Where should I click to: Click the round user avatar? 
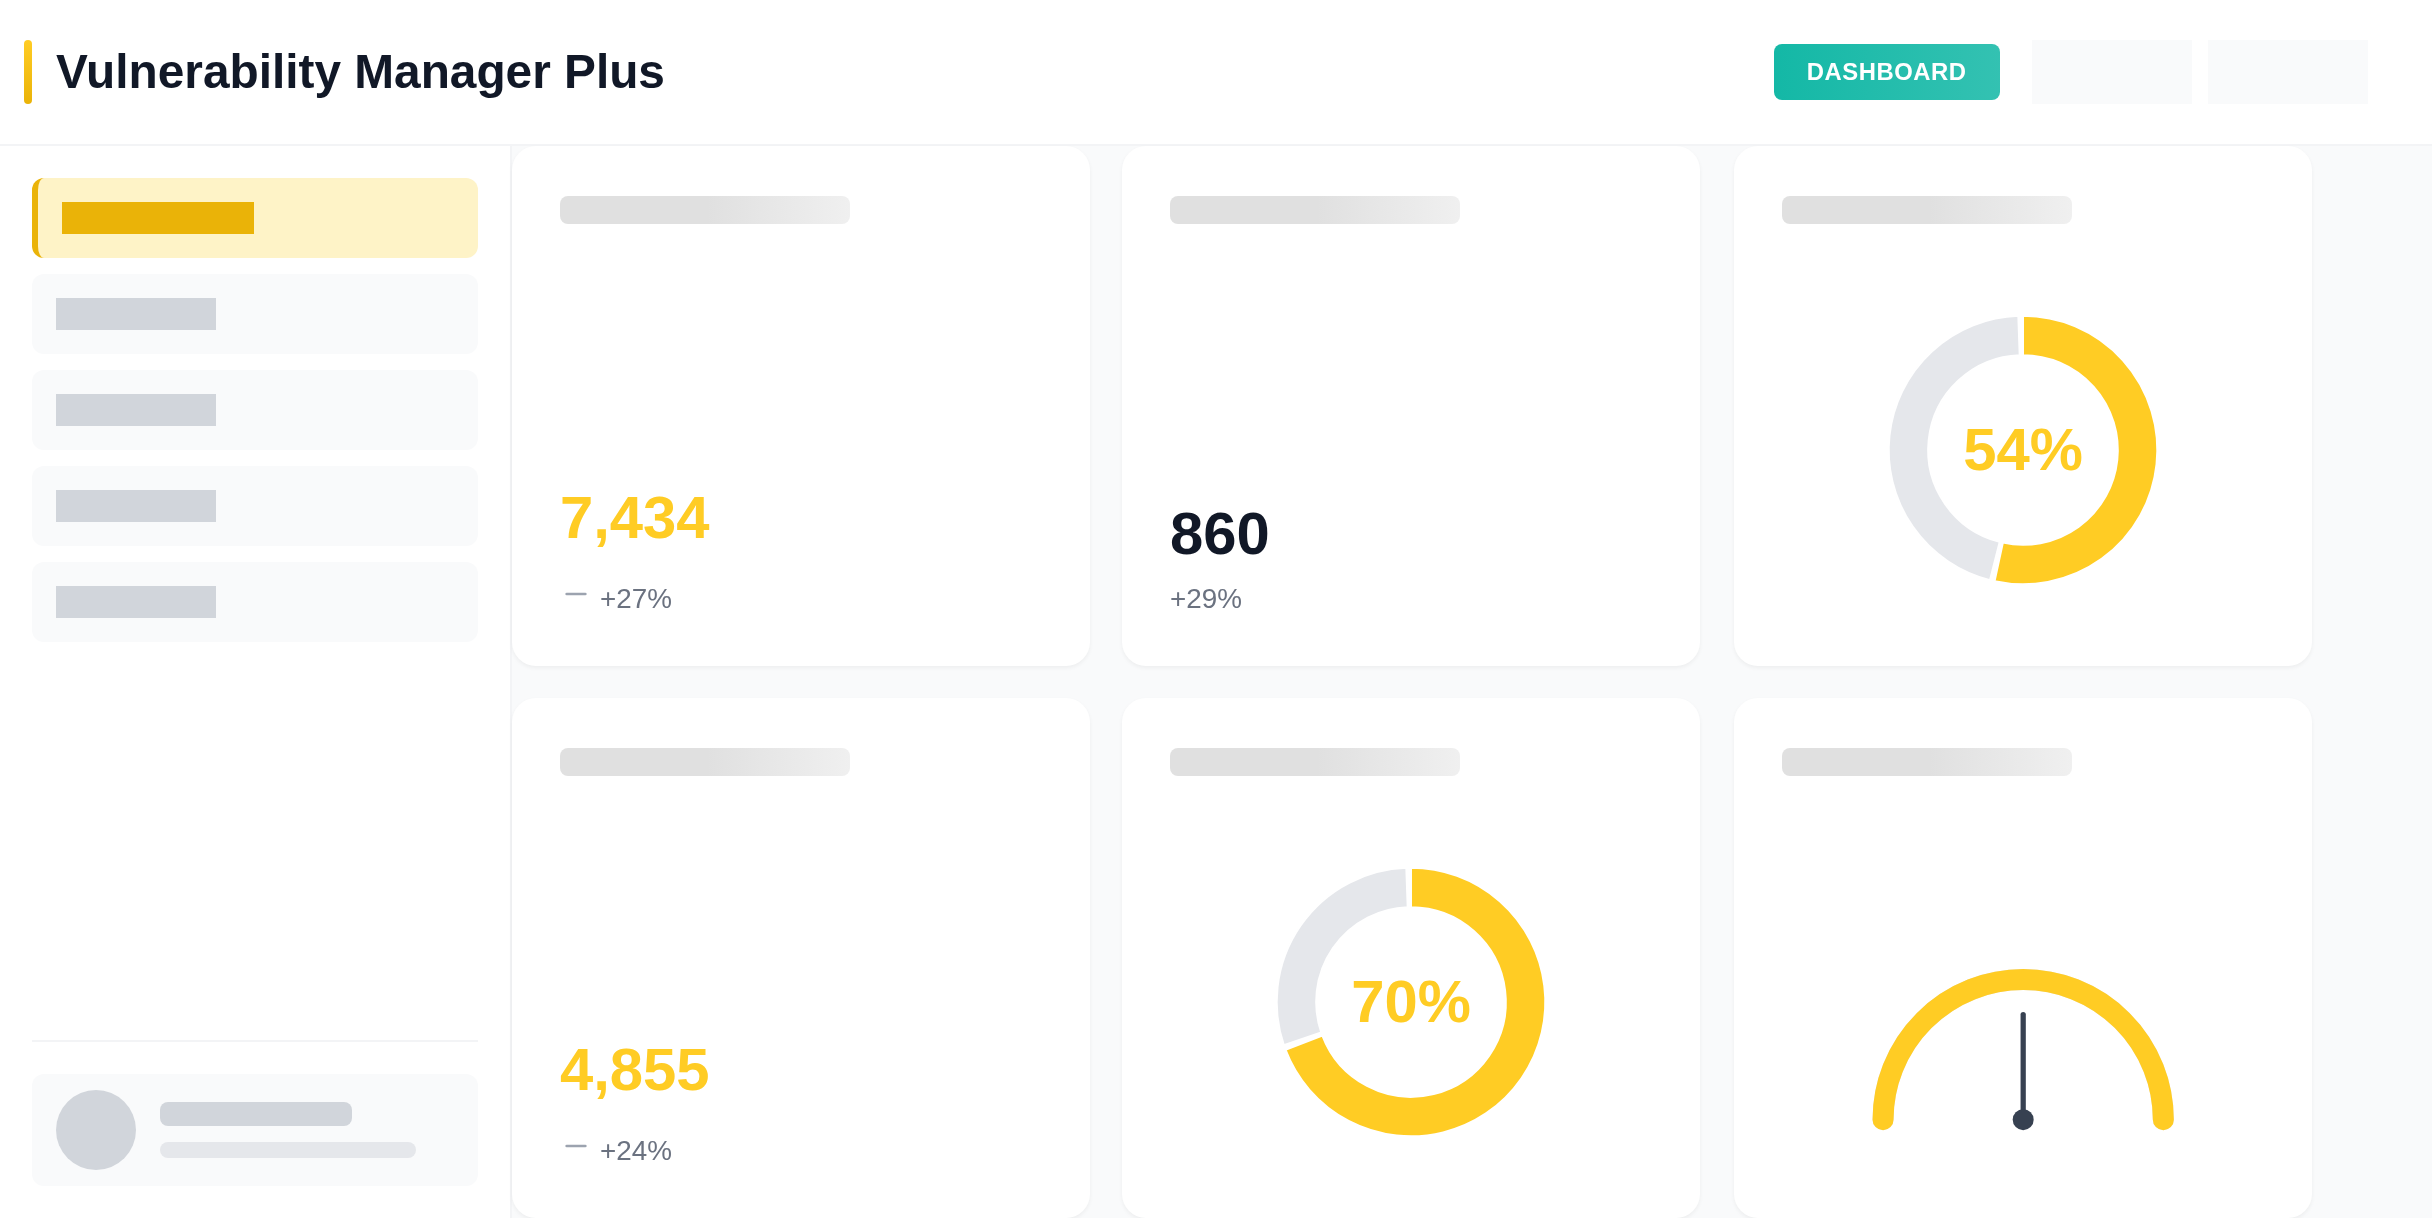pos(96,1130)
